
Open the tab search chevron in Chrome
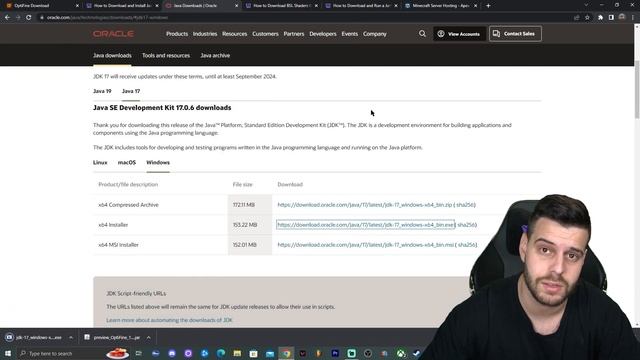pyautogui.click(x=586, y=5)
